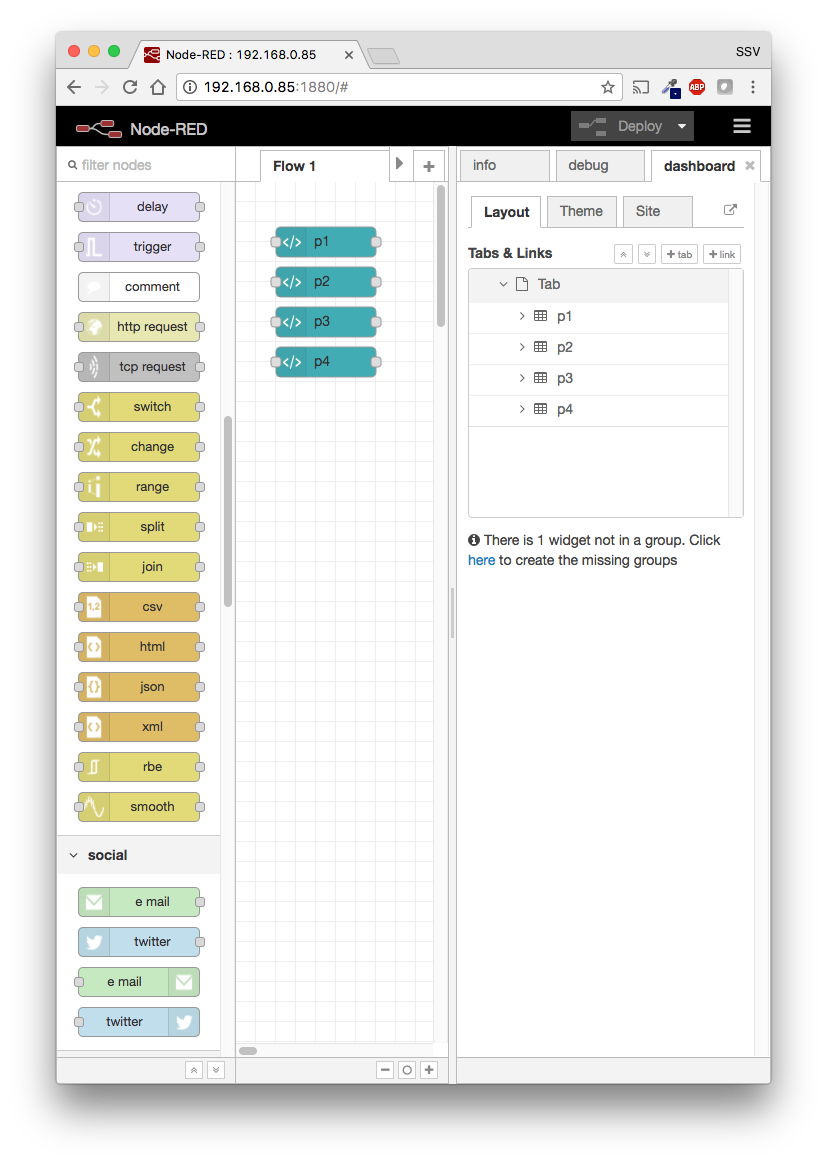Screen dimensions: 827x1164
Task: Expand the p1 dashboard group
Action: (521, 315)
